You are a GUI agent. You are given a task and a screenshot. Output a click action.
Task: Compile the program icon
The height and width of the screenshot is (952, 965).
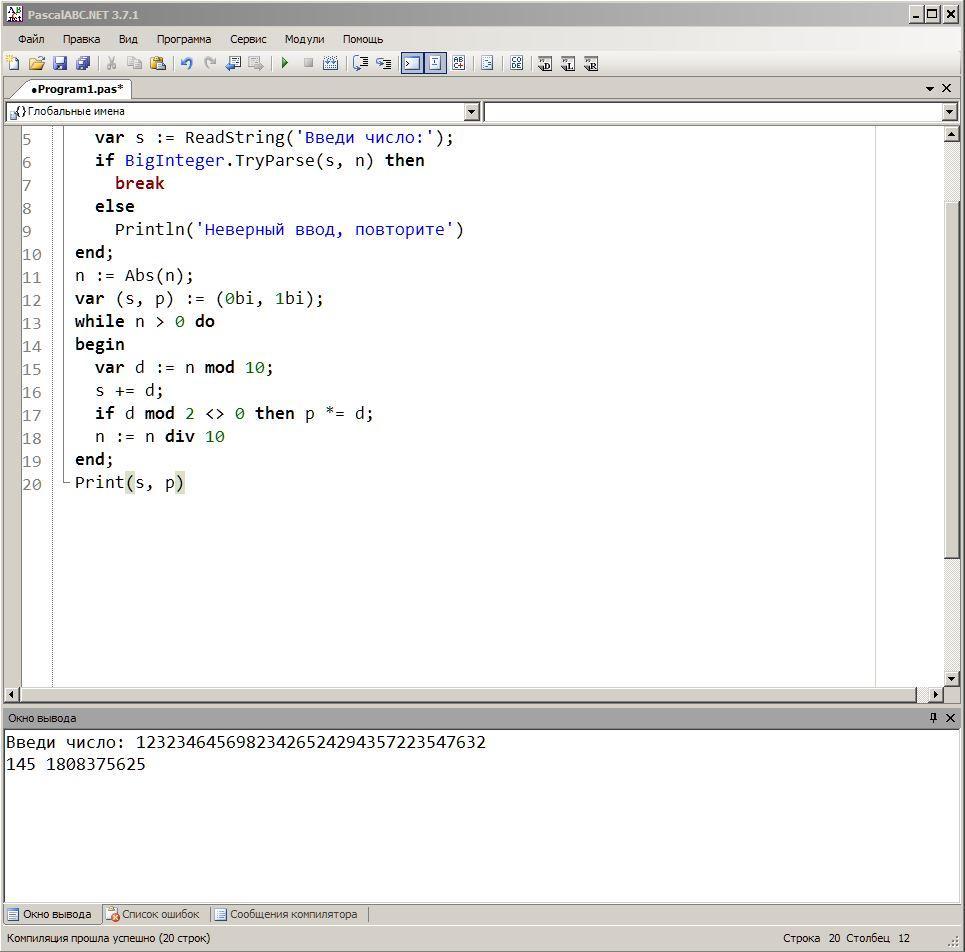coord(330,63)
